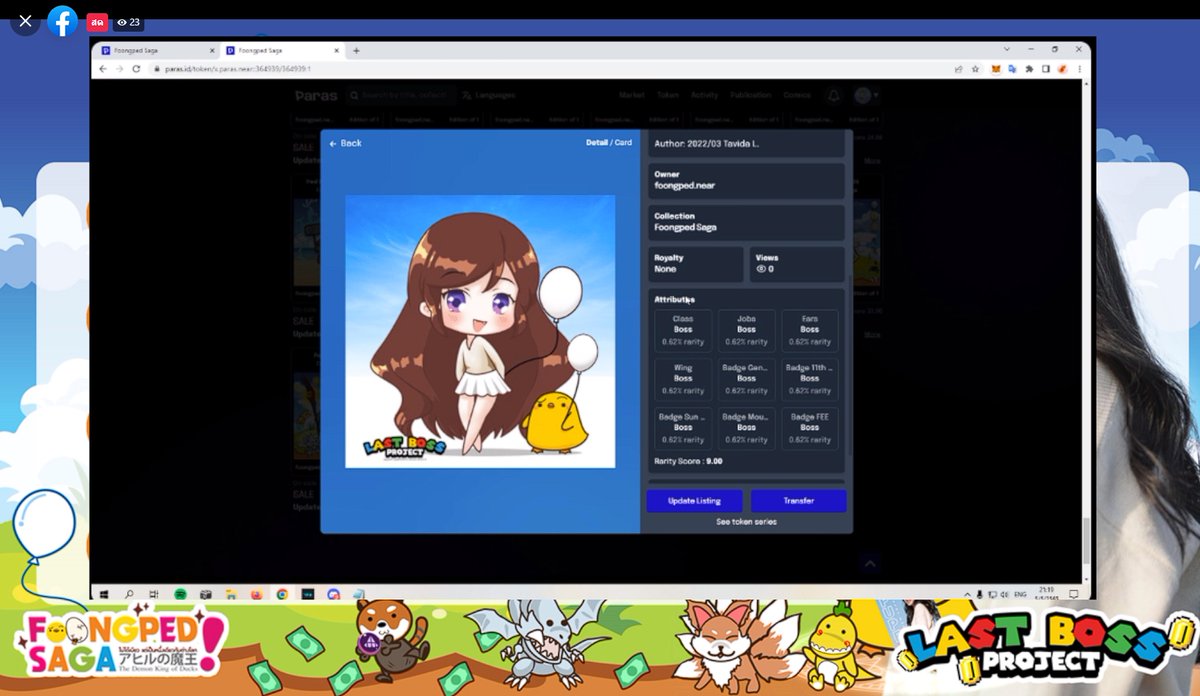Image resolution: width=1200 pixels, height=696 pixels.
Task: Switch to Card view
Action: pyautogui.click(x=623, y=142)
